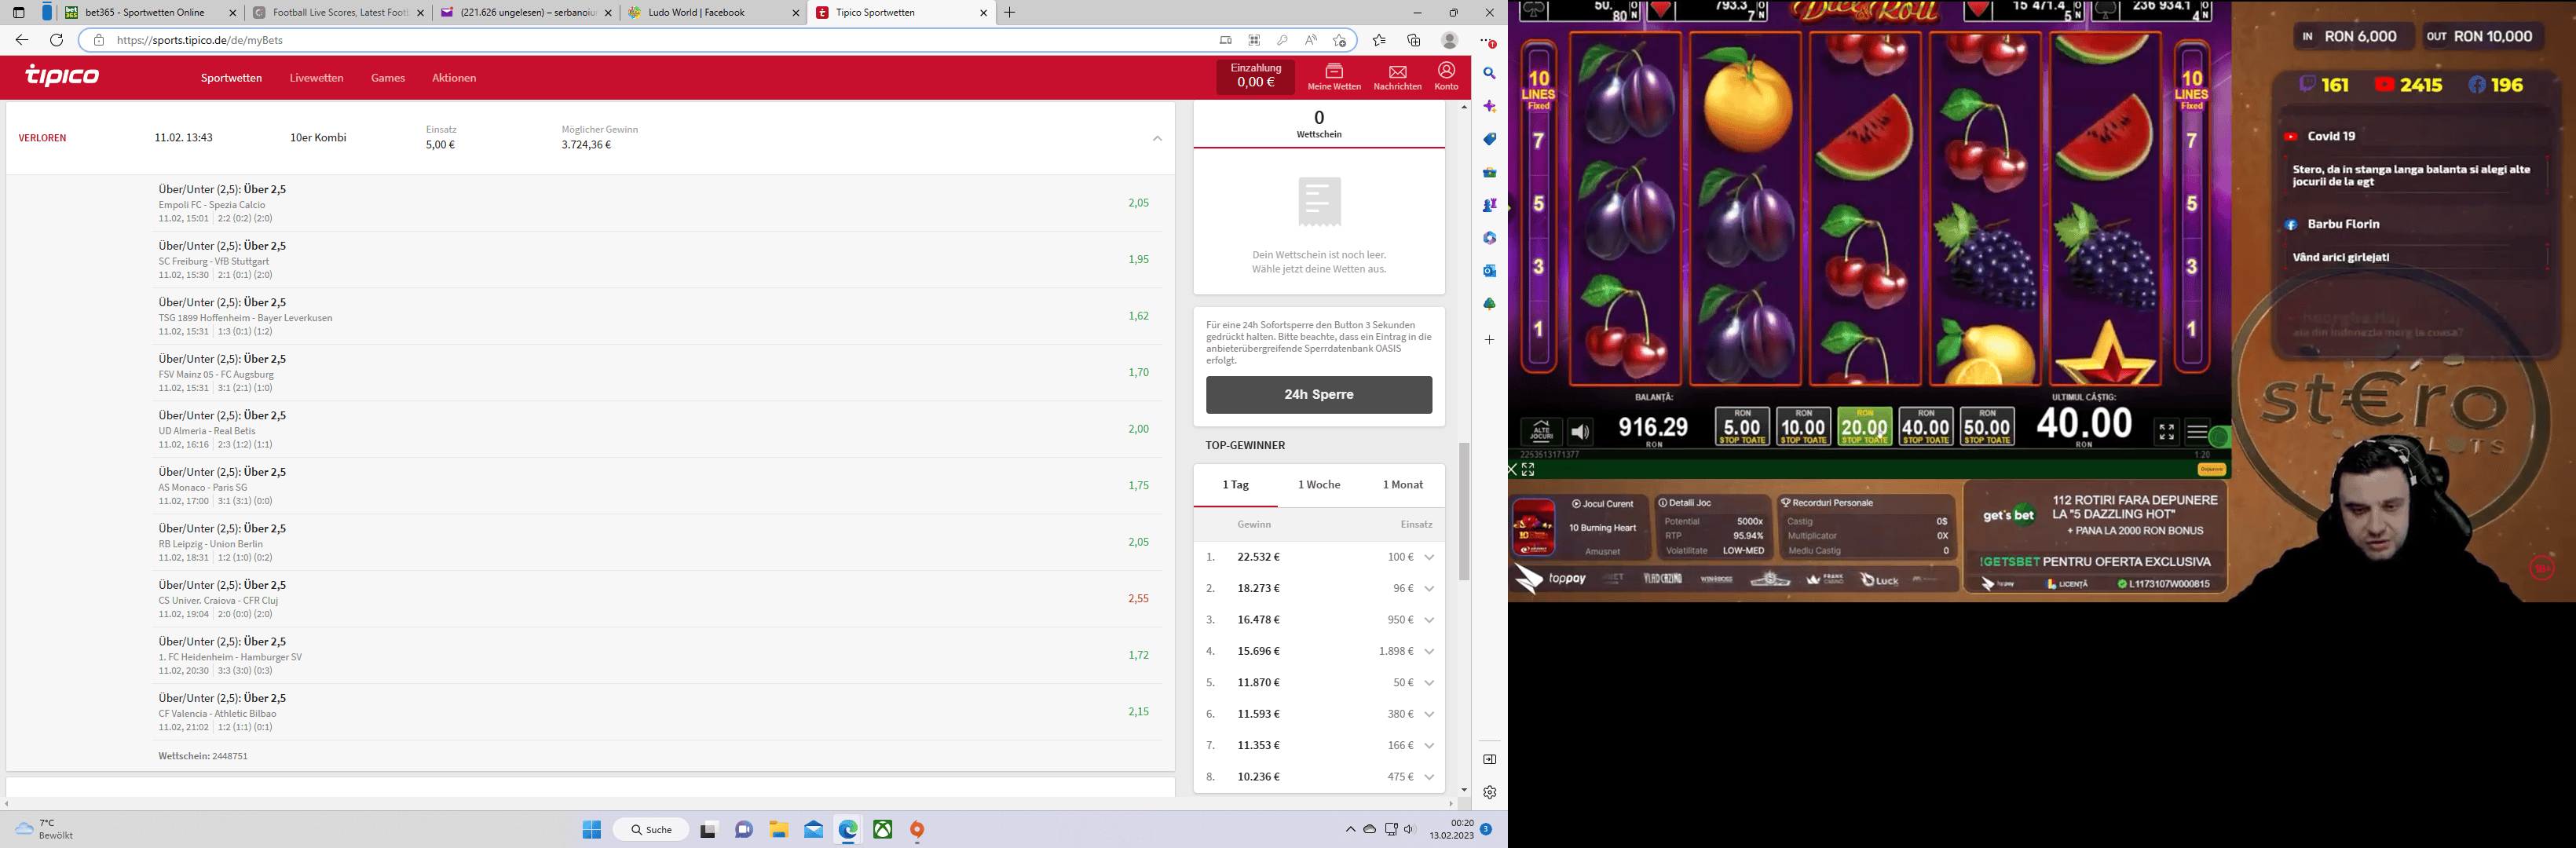
Task: Select the RON 20.00 bet button
Action: click(1864, 426)
